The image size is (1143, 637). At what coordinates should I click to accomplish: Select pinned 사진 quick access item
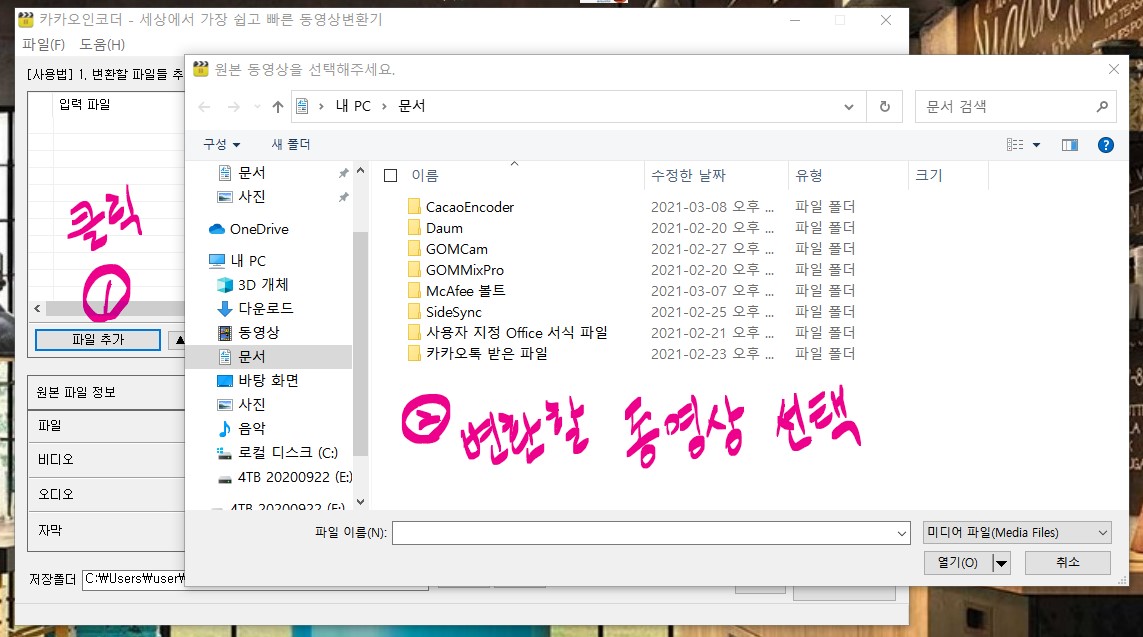click(x=251, y=197)
